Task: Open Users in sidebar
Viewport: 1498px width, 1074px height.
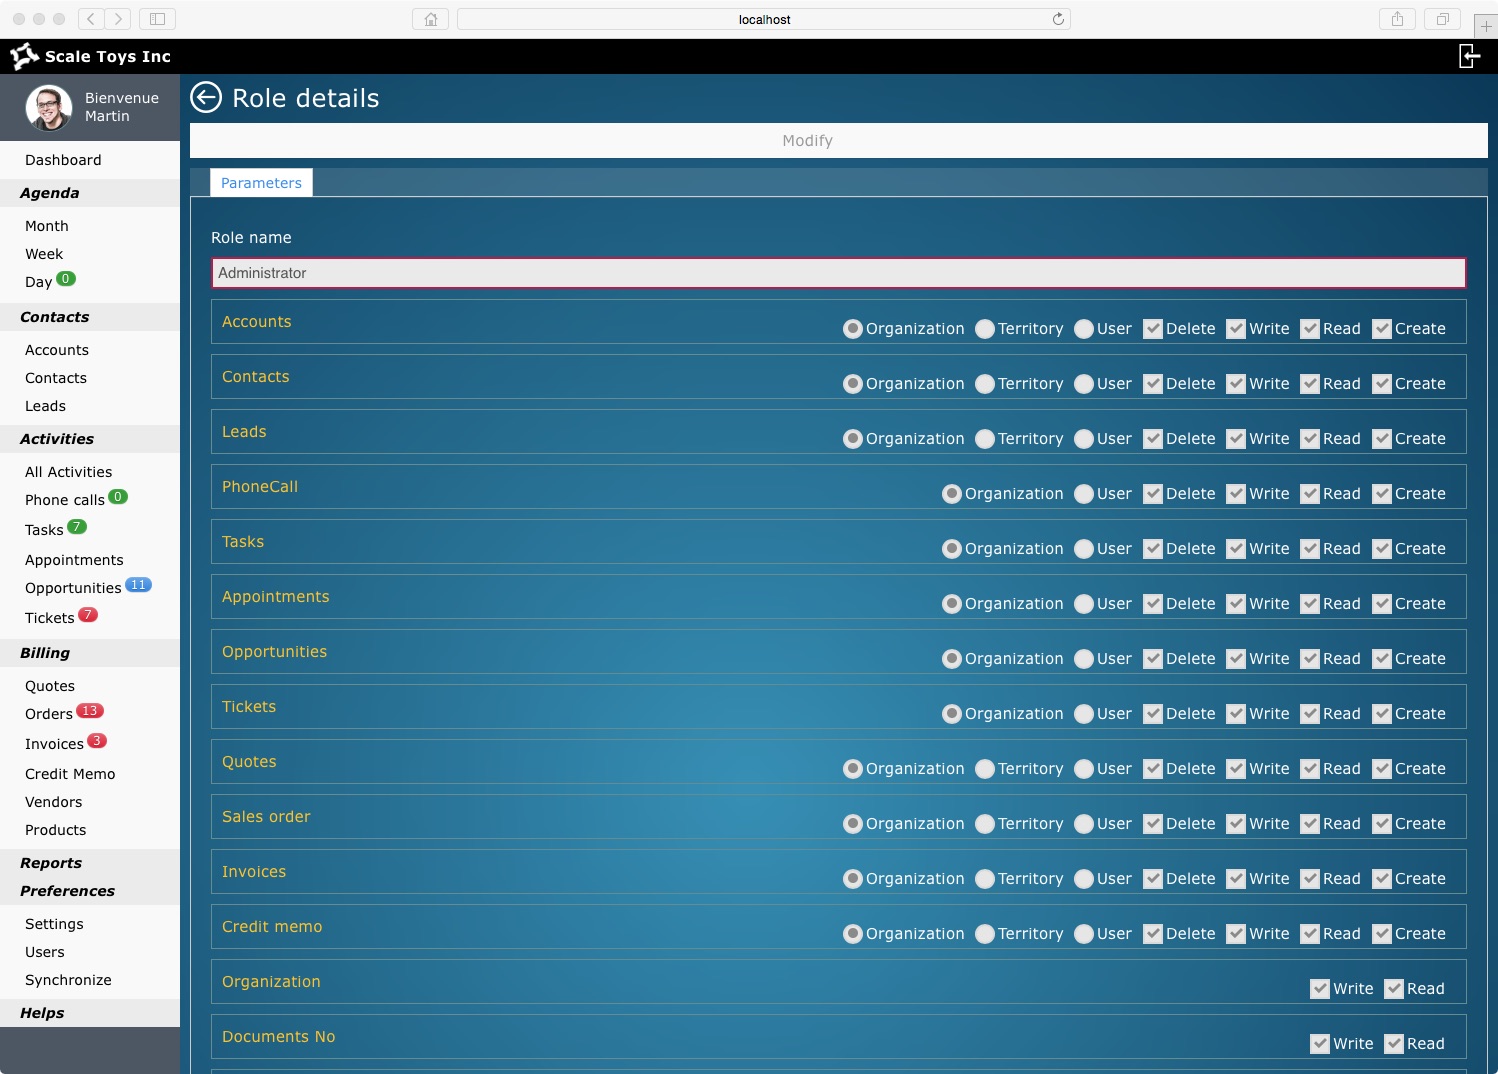Action: (45, 952)
